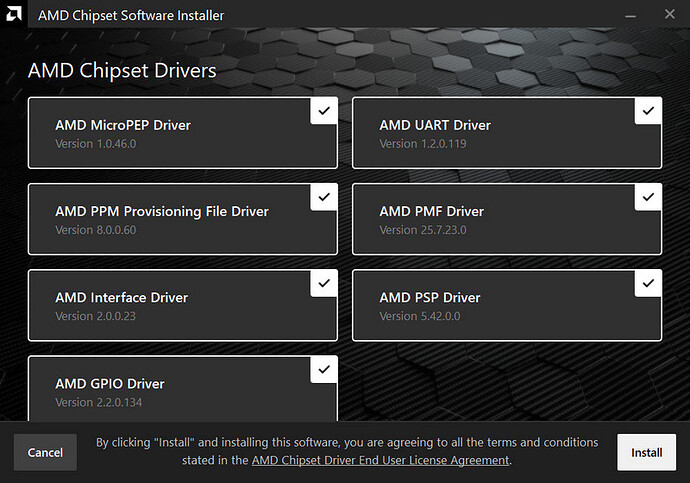Toggle the AMD GPIO Driver checkbox
The image size is (690, 483).
(324, 370)
